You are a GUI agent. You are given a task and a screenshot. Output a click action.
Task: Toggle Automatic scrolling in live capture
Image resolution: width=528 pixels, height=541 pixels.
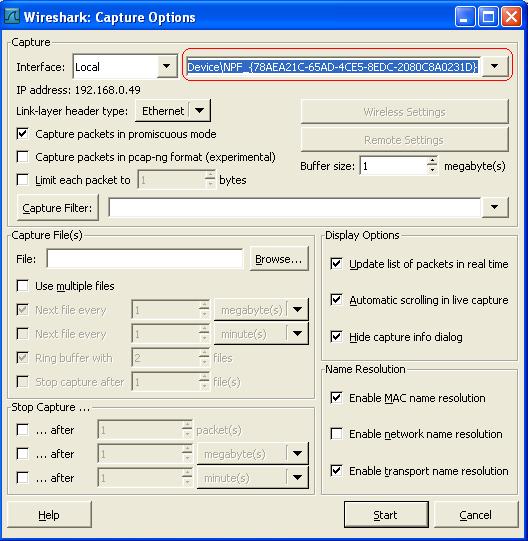click(336, 299)
